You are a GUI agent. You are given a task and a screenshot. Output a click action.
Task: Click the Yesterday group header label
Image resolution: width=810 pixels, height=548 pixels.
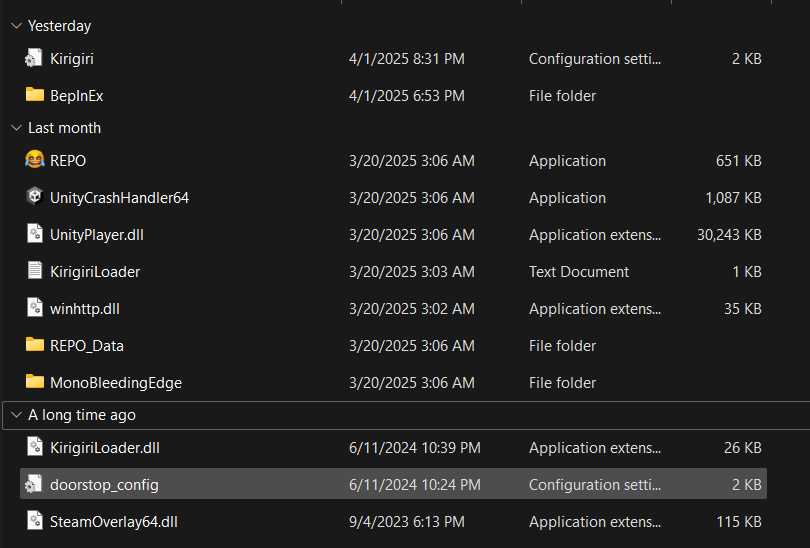click(x=59, y=26)
